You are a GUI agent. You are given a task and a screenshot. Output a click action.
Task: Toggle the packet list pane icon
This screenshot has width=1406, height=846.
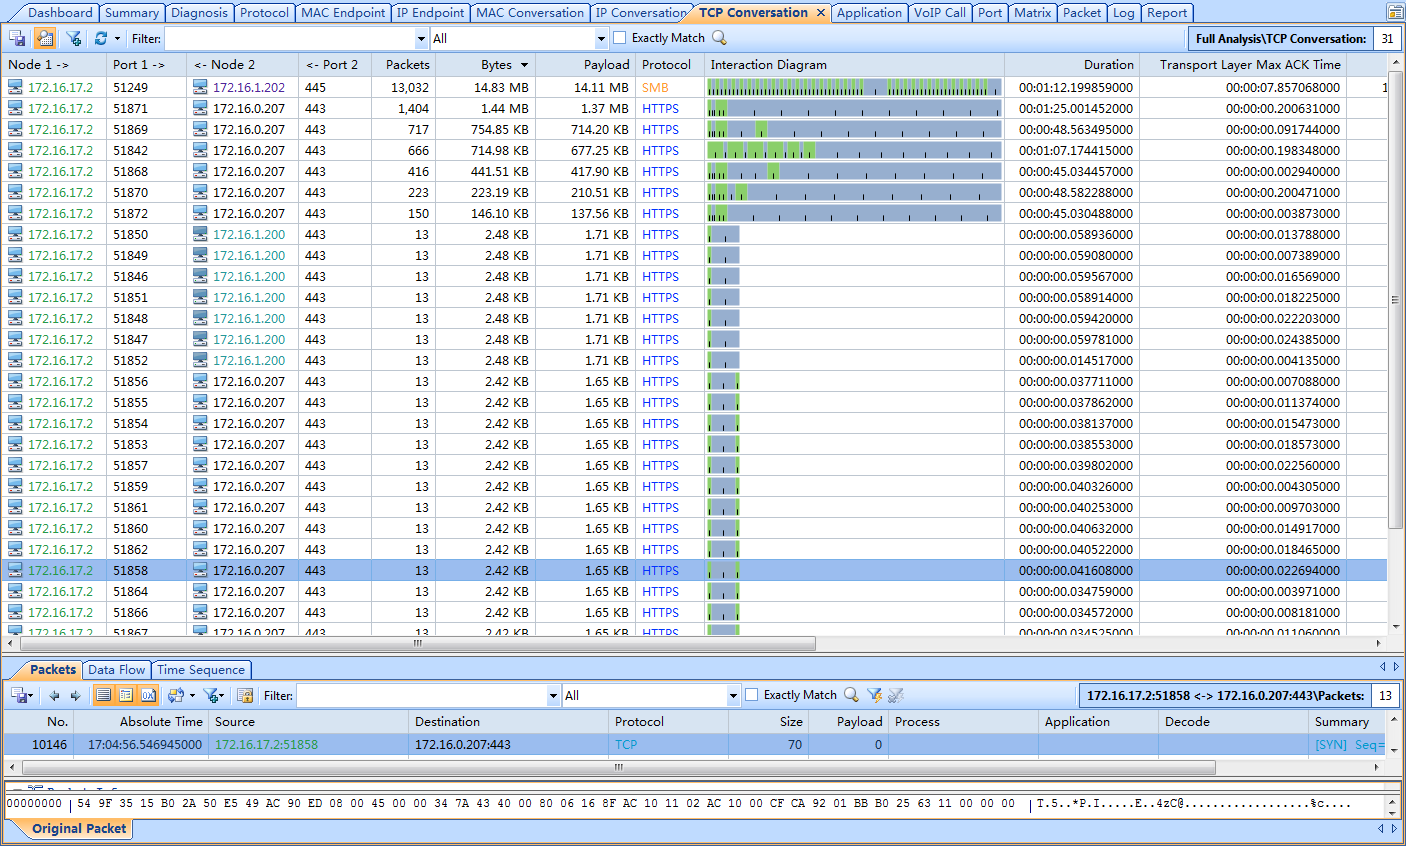(x=104, y=695)
